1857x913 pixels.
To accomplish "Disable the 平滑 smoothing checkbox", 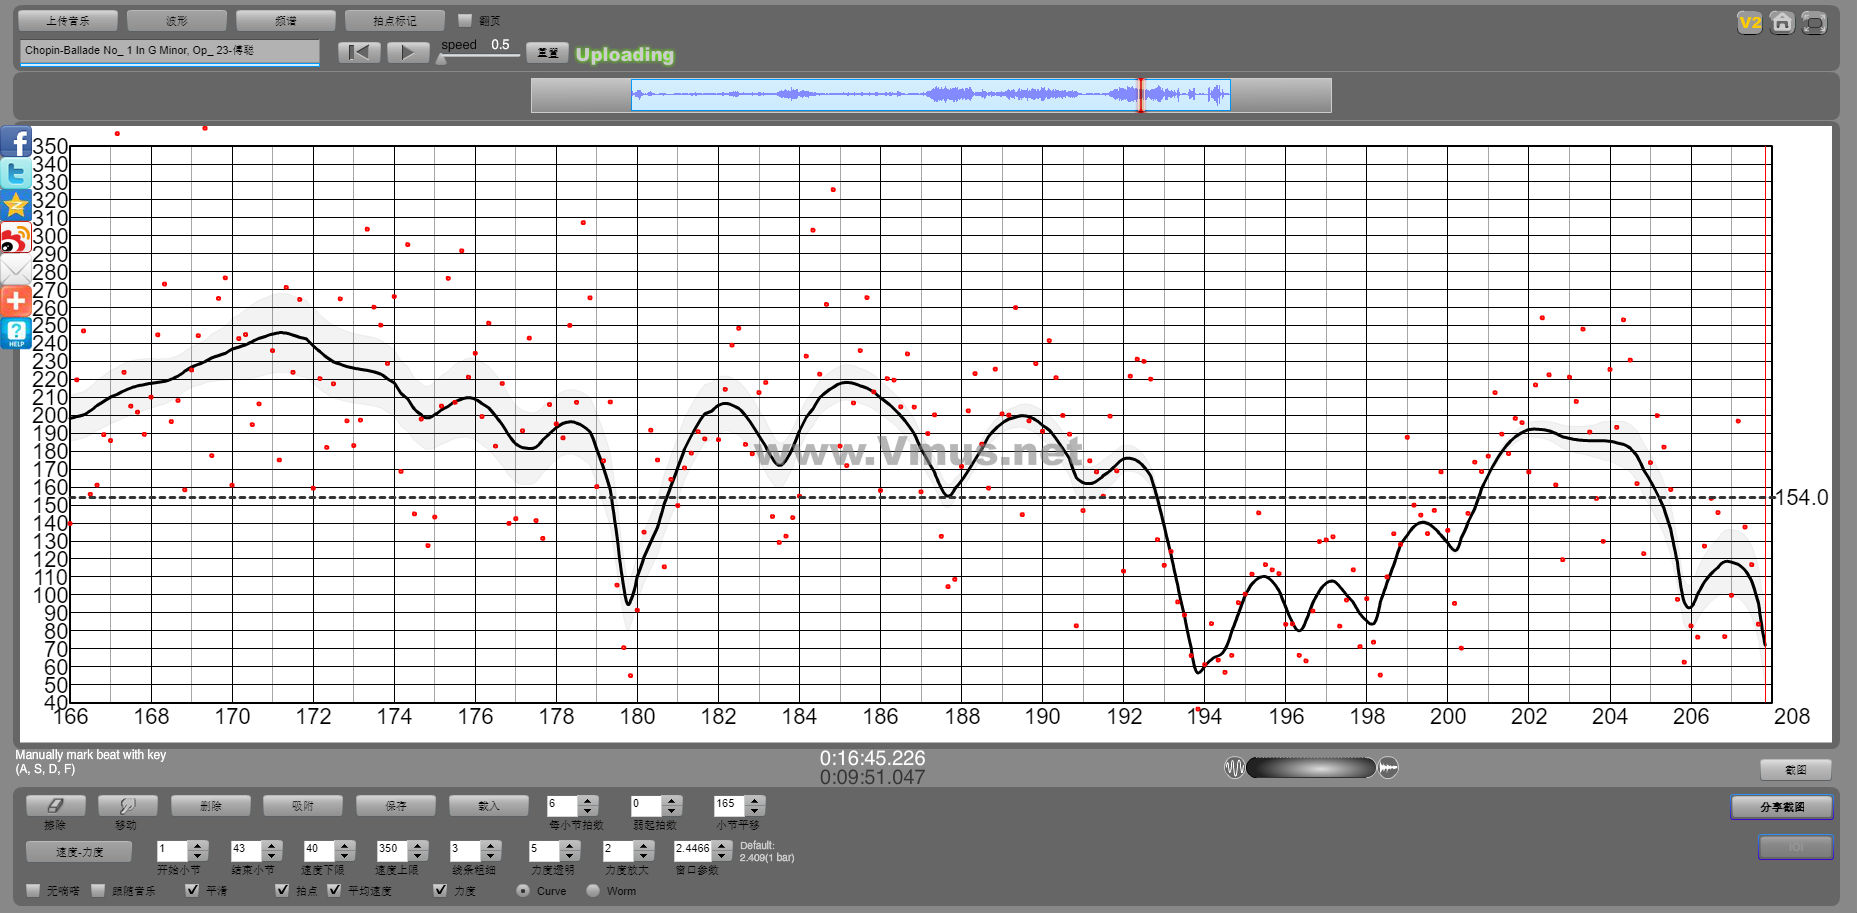I will point(192,890).
